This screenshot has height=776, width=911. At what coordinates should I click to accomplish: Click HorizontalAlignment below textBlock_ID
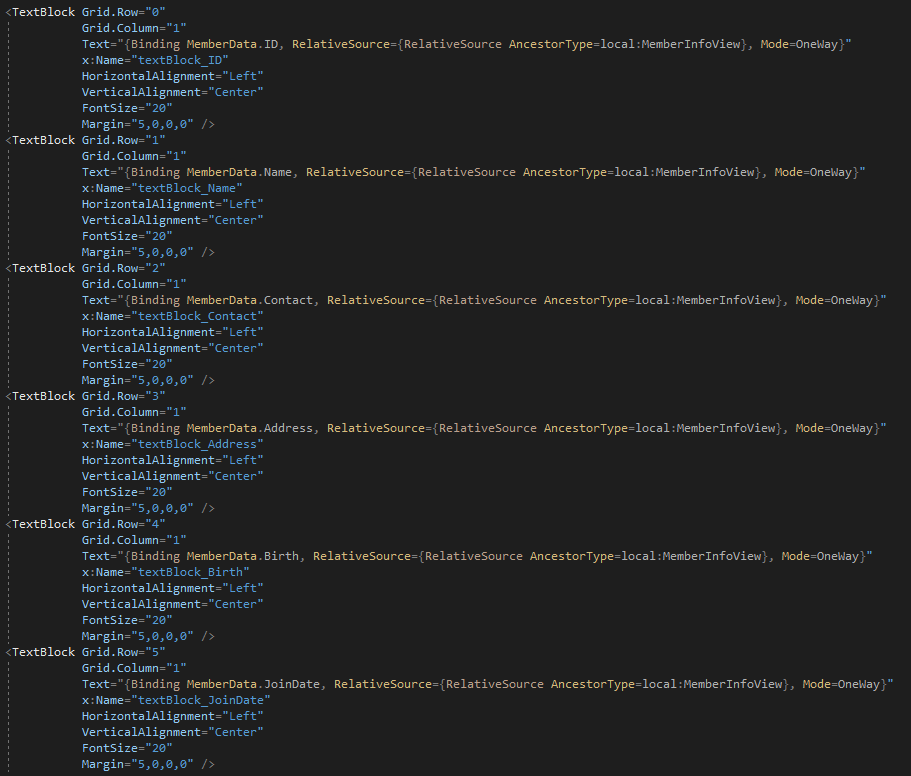(148, 76)
